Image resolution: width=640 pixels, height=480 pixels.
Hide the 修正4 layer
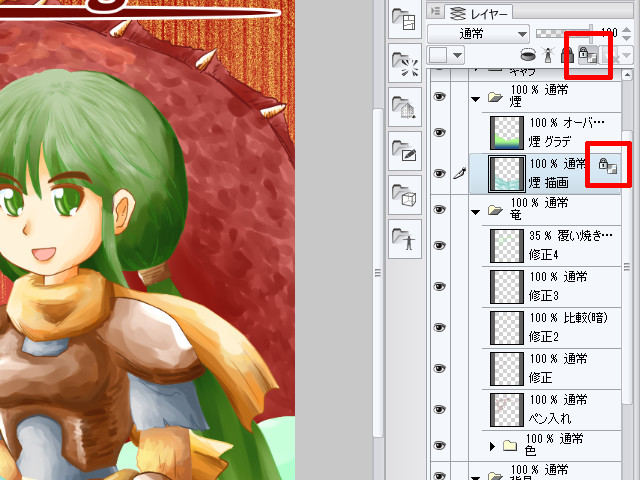pos(439,245)
